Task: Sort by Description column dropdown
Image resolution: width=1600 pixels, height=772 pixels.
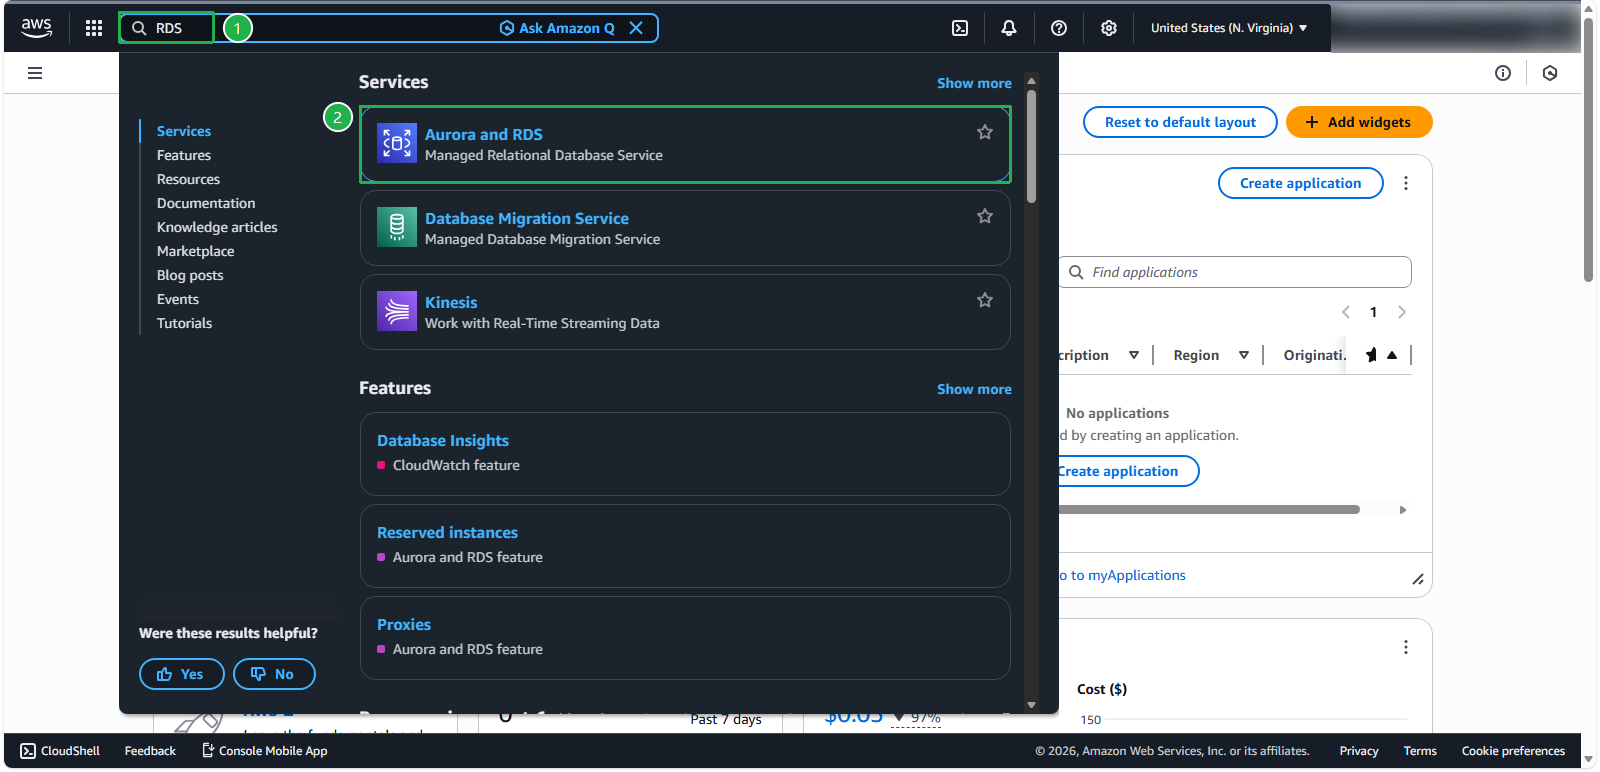Action: 1134,355
